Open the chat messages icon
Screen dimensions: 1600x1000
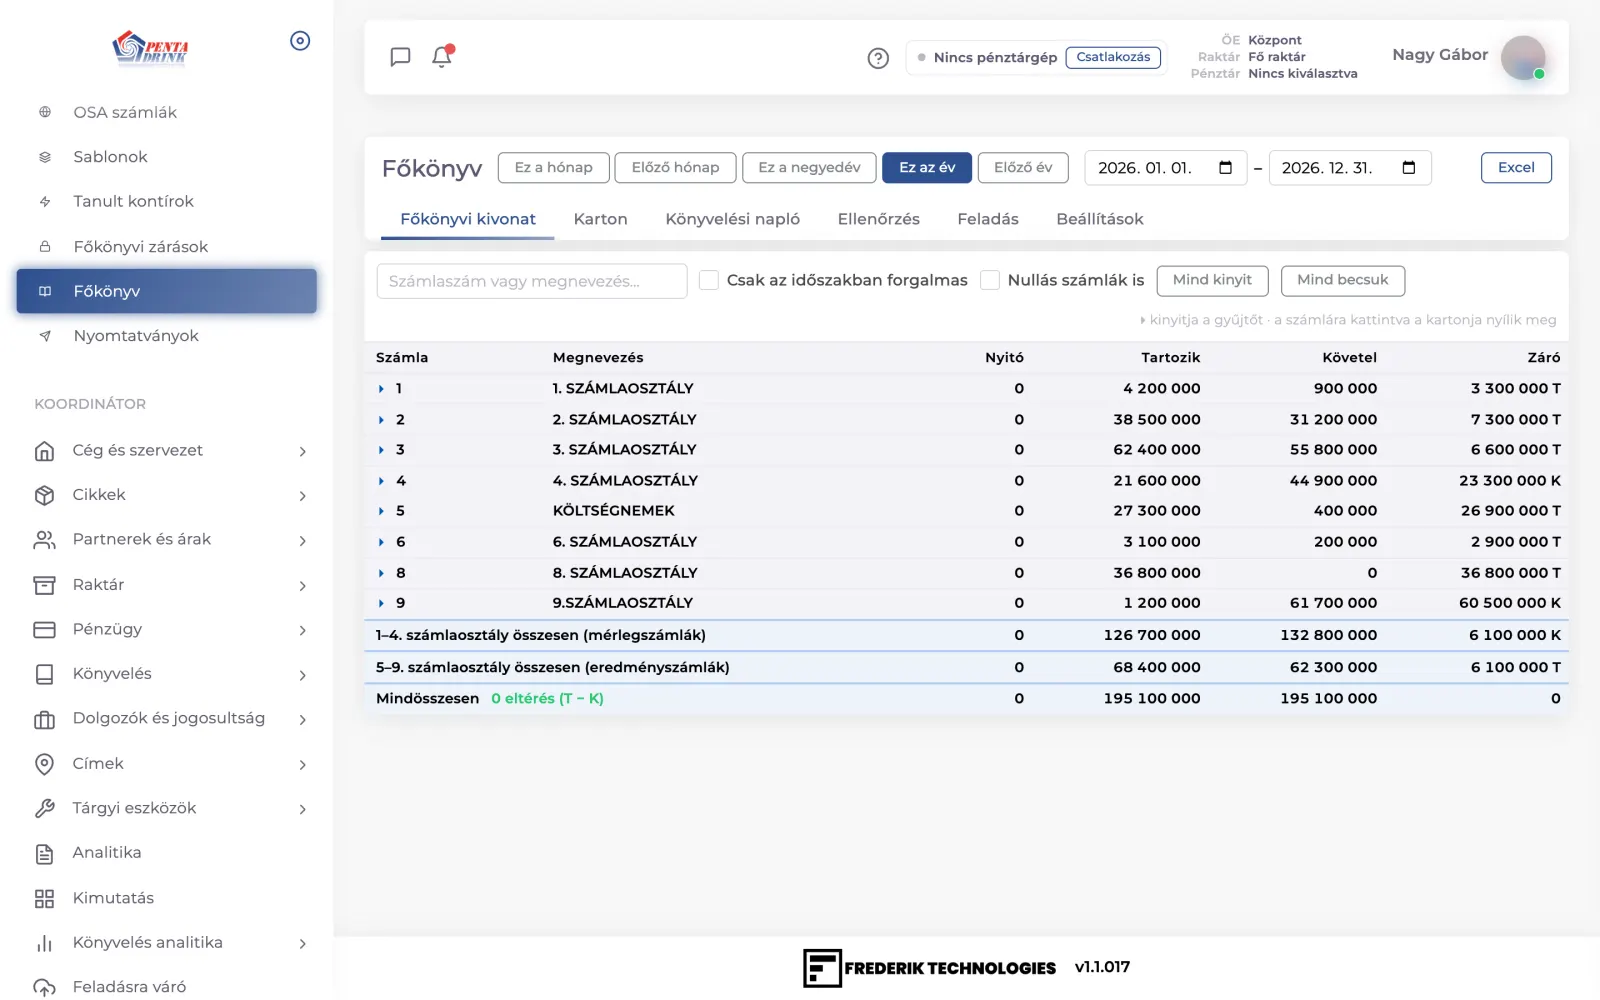(400, 57)
